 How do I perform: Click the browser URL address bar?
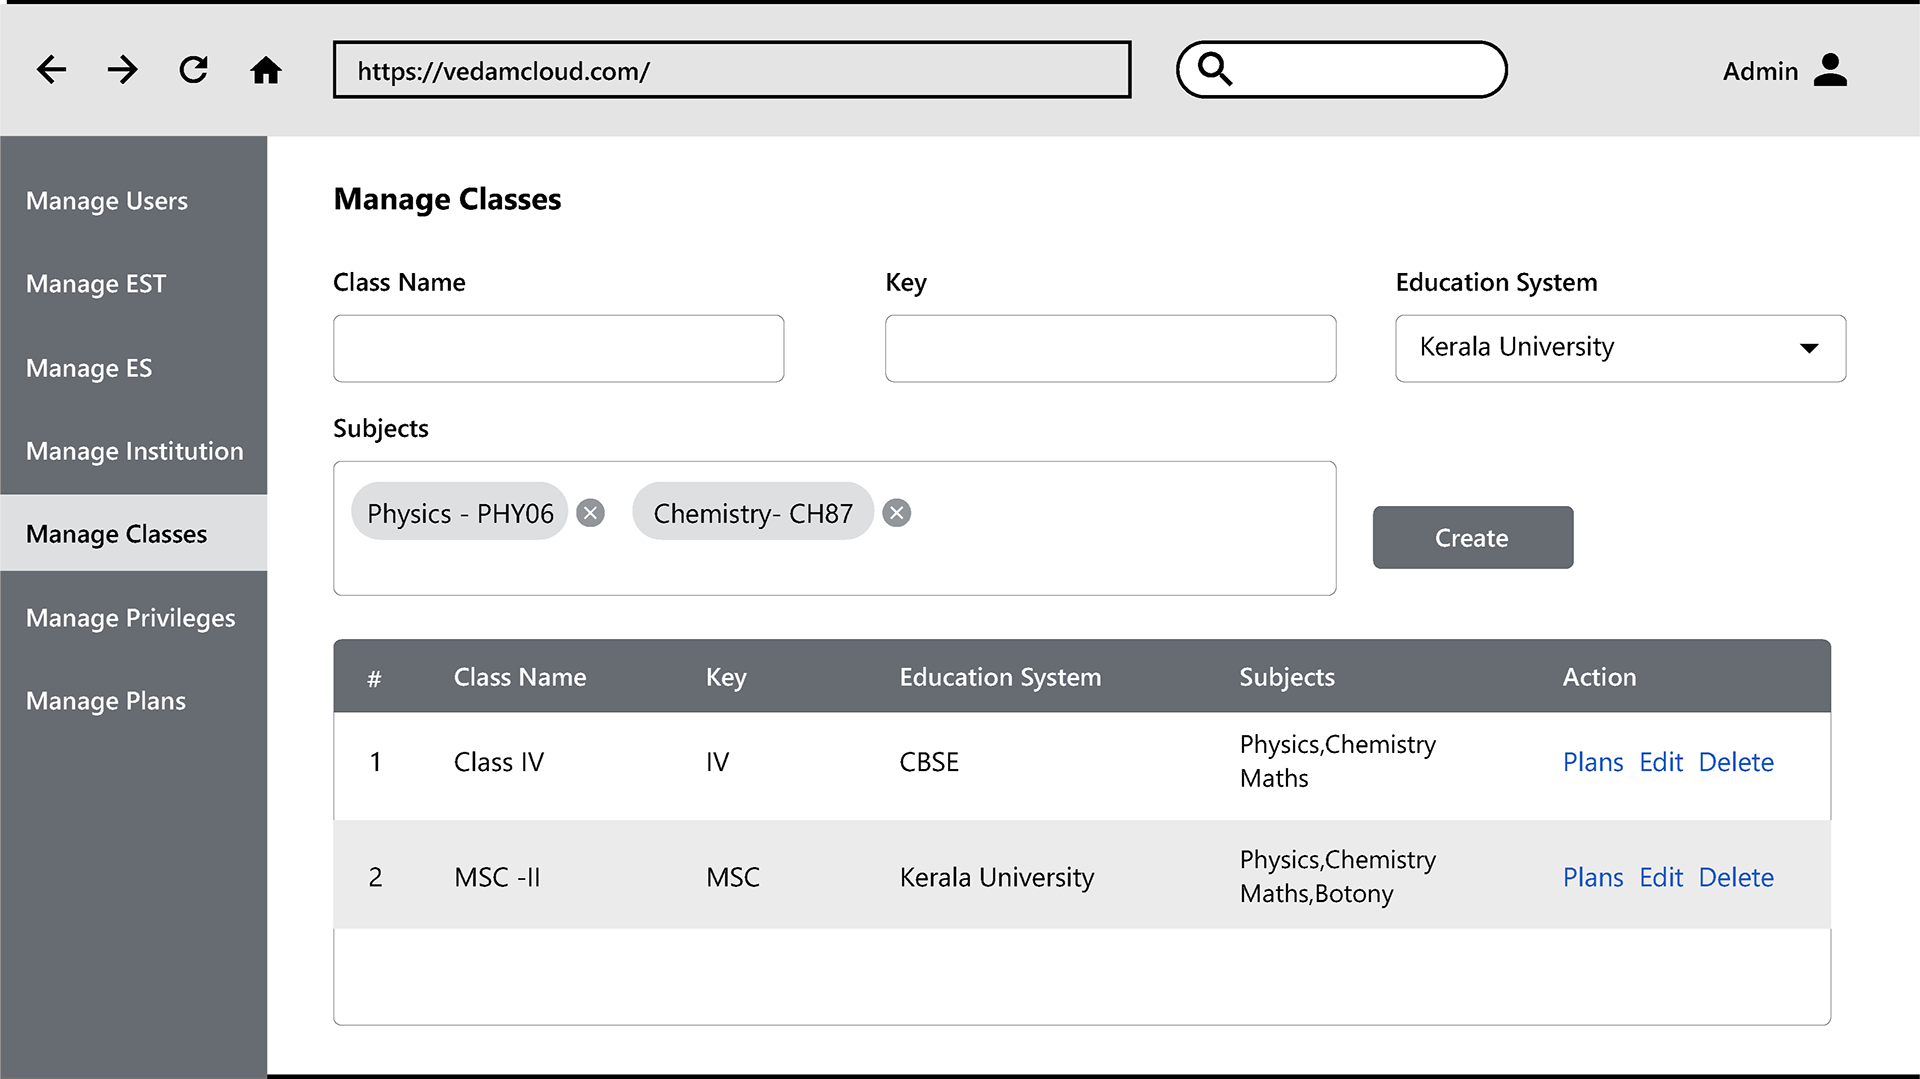point(731,70)
